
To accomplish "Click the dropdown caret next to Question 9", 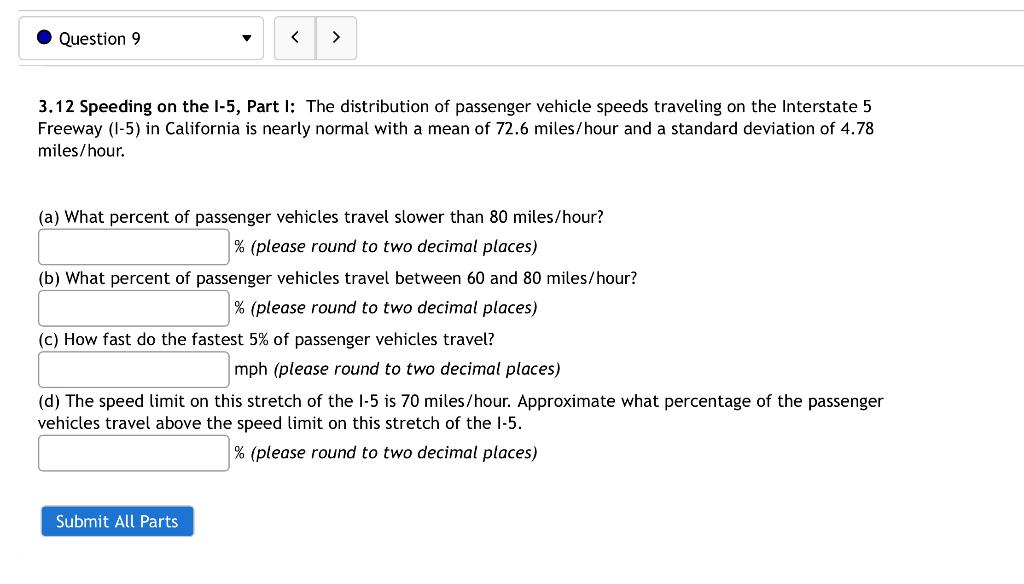I will pos(246,38).
